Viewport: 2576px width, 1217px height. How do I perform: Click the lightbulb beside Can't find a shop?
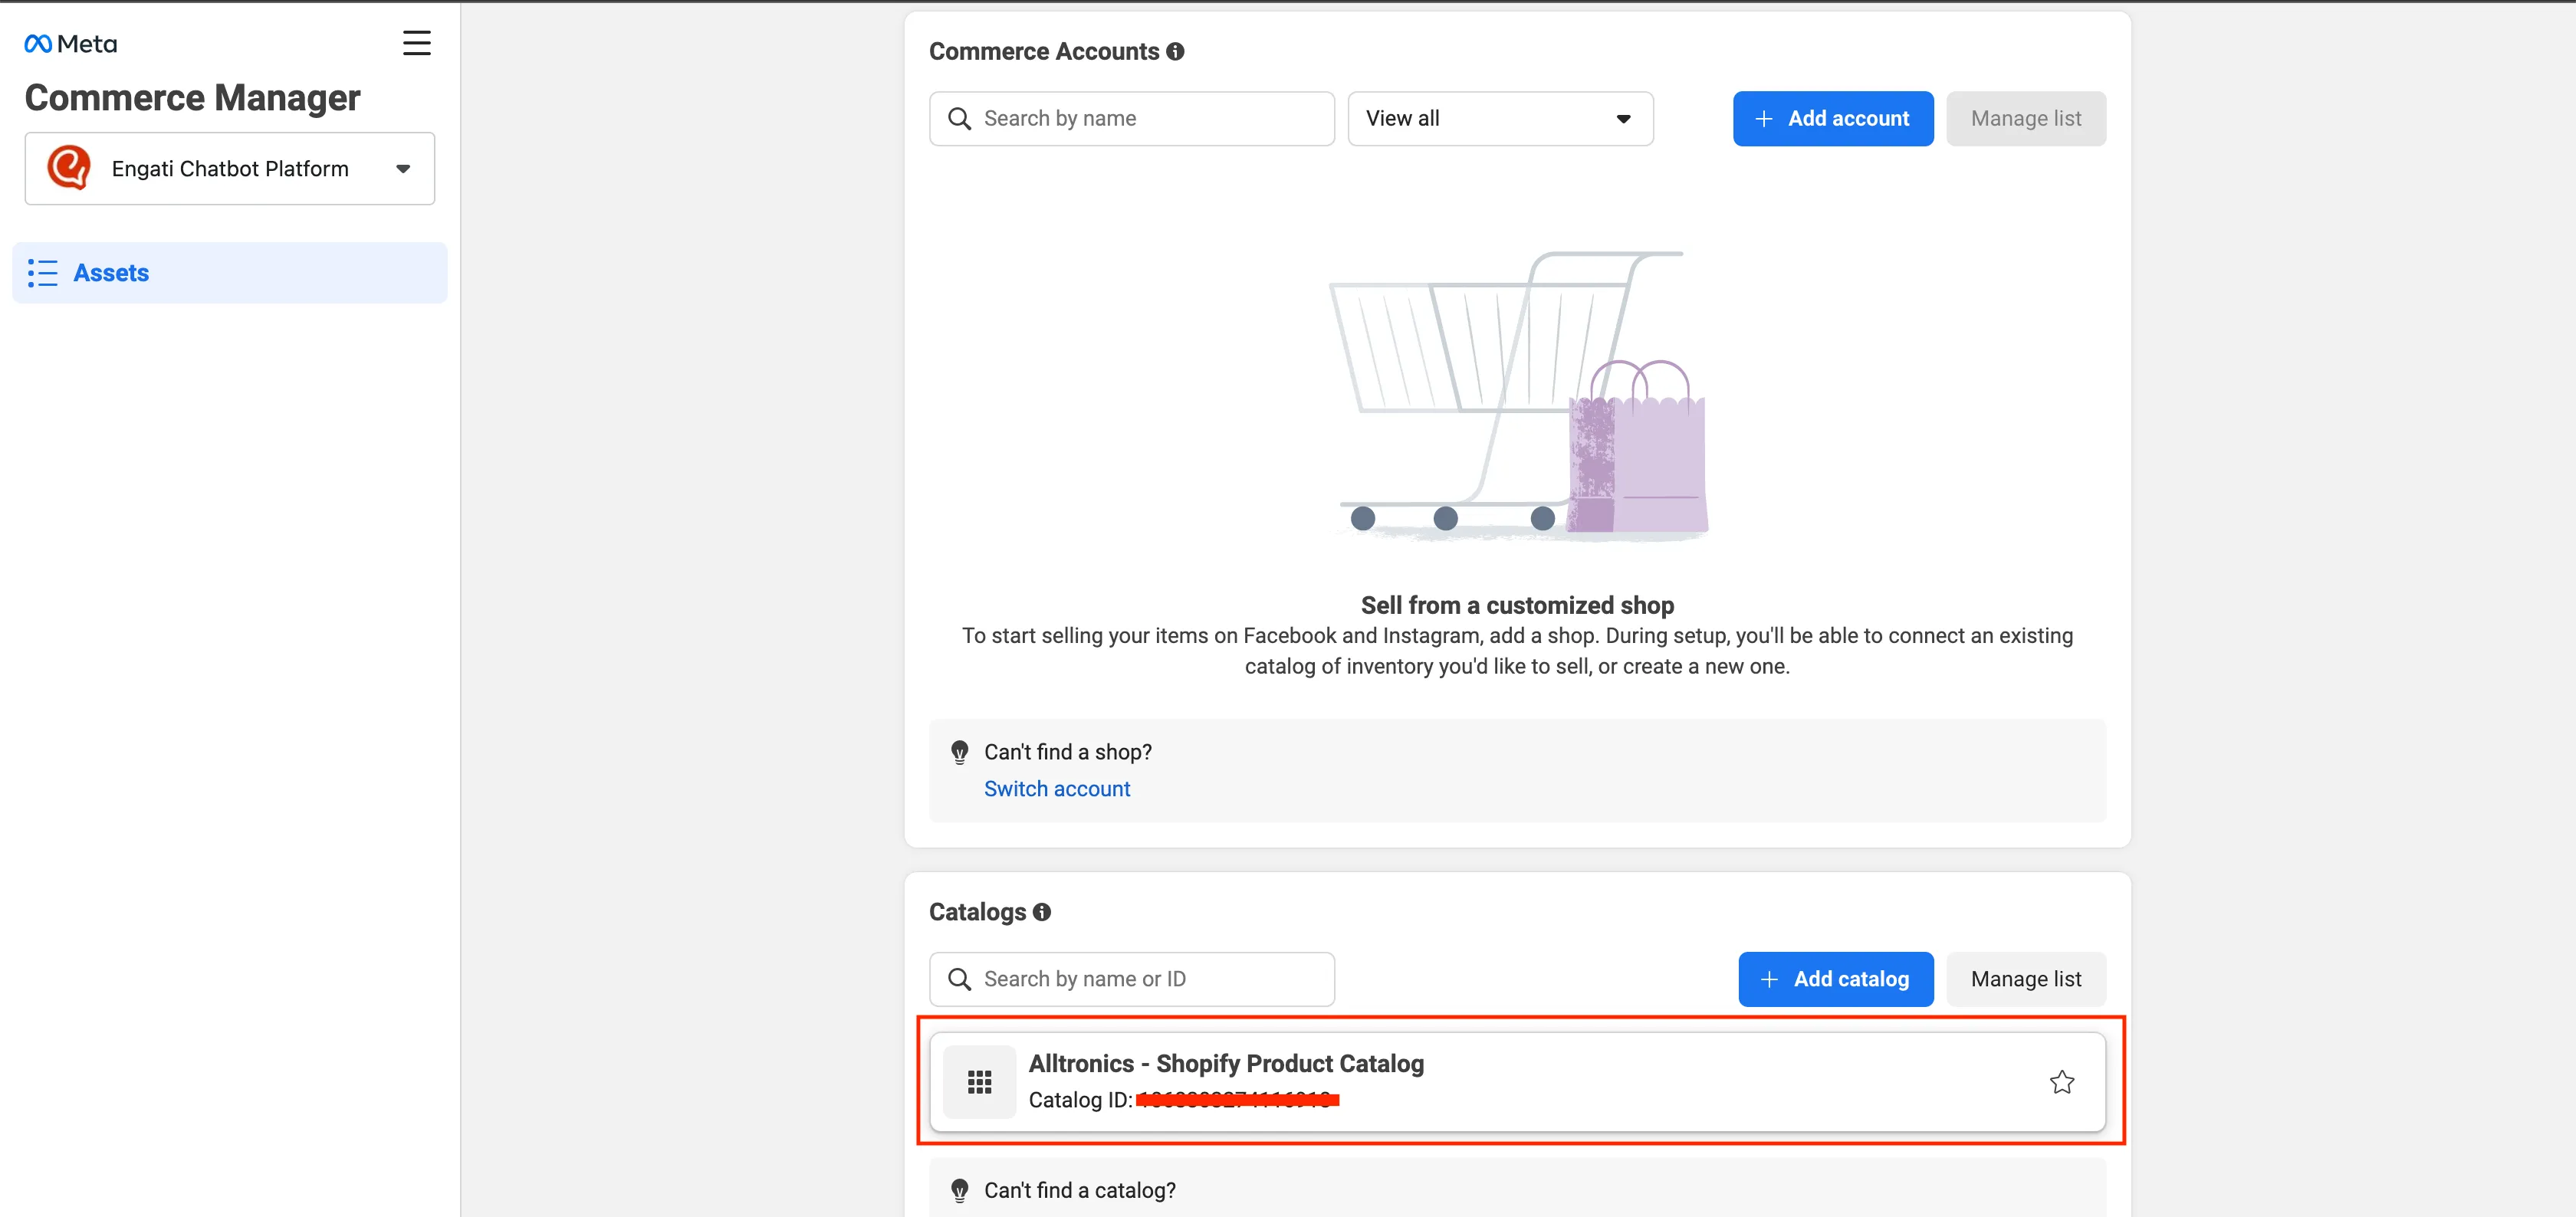tap(959, 752)
